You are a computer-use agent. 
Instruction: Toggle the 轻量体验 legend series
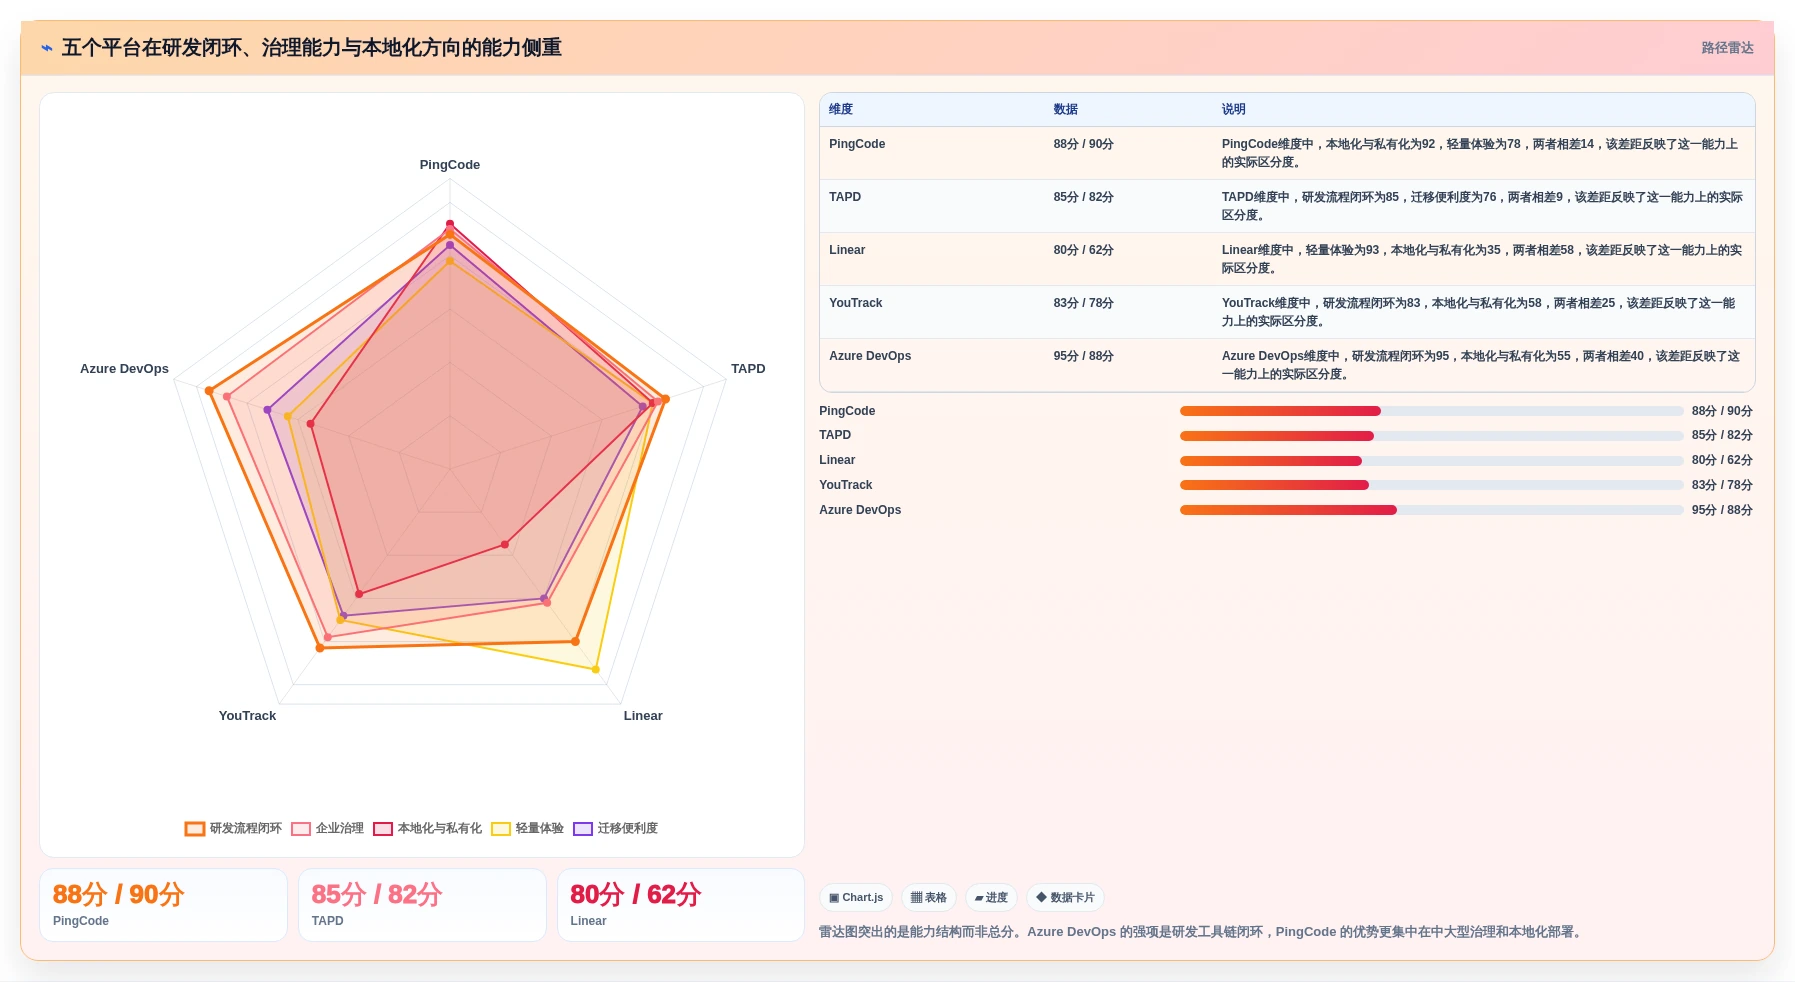point(528,828)
